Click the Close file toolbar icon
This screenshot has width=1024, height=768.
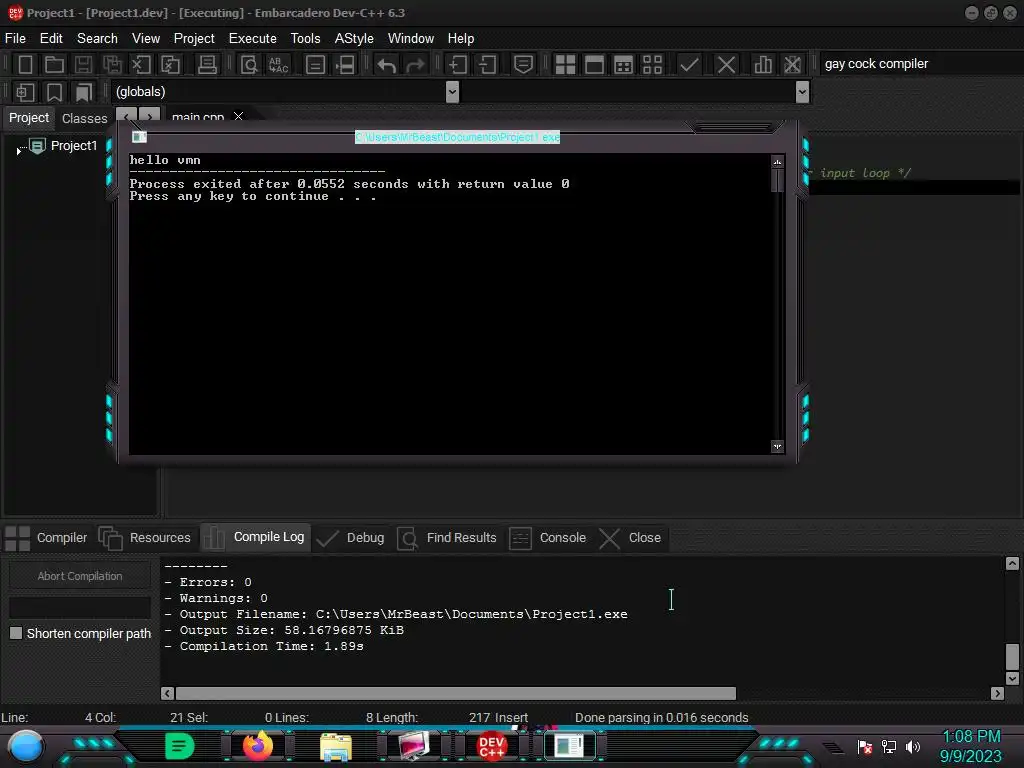pos(141,65)
